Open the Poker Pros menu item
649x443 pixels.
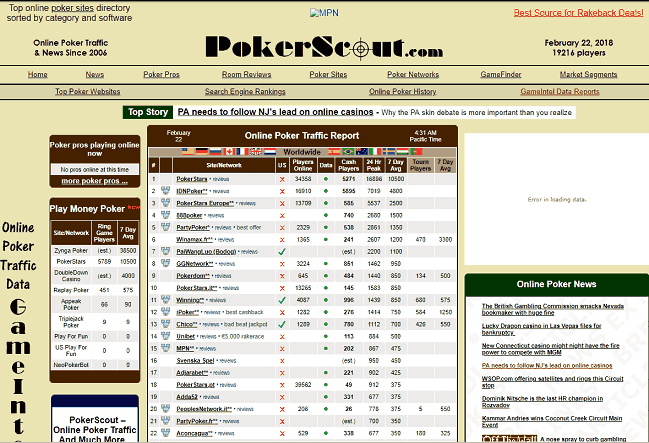(161, 75)
